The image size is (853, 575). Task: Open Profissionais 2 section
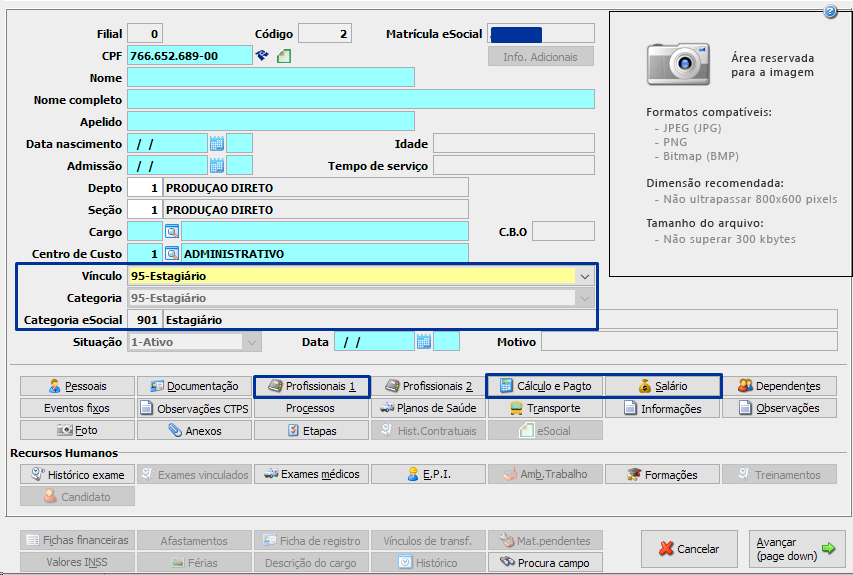click(x=428, y=386)
